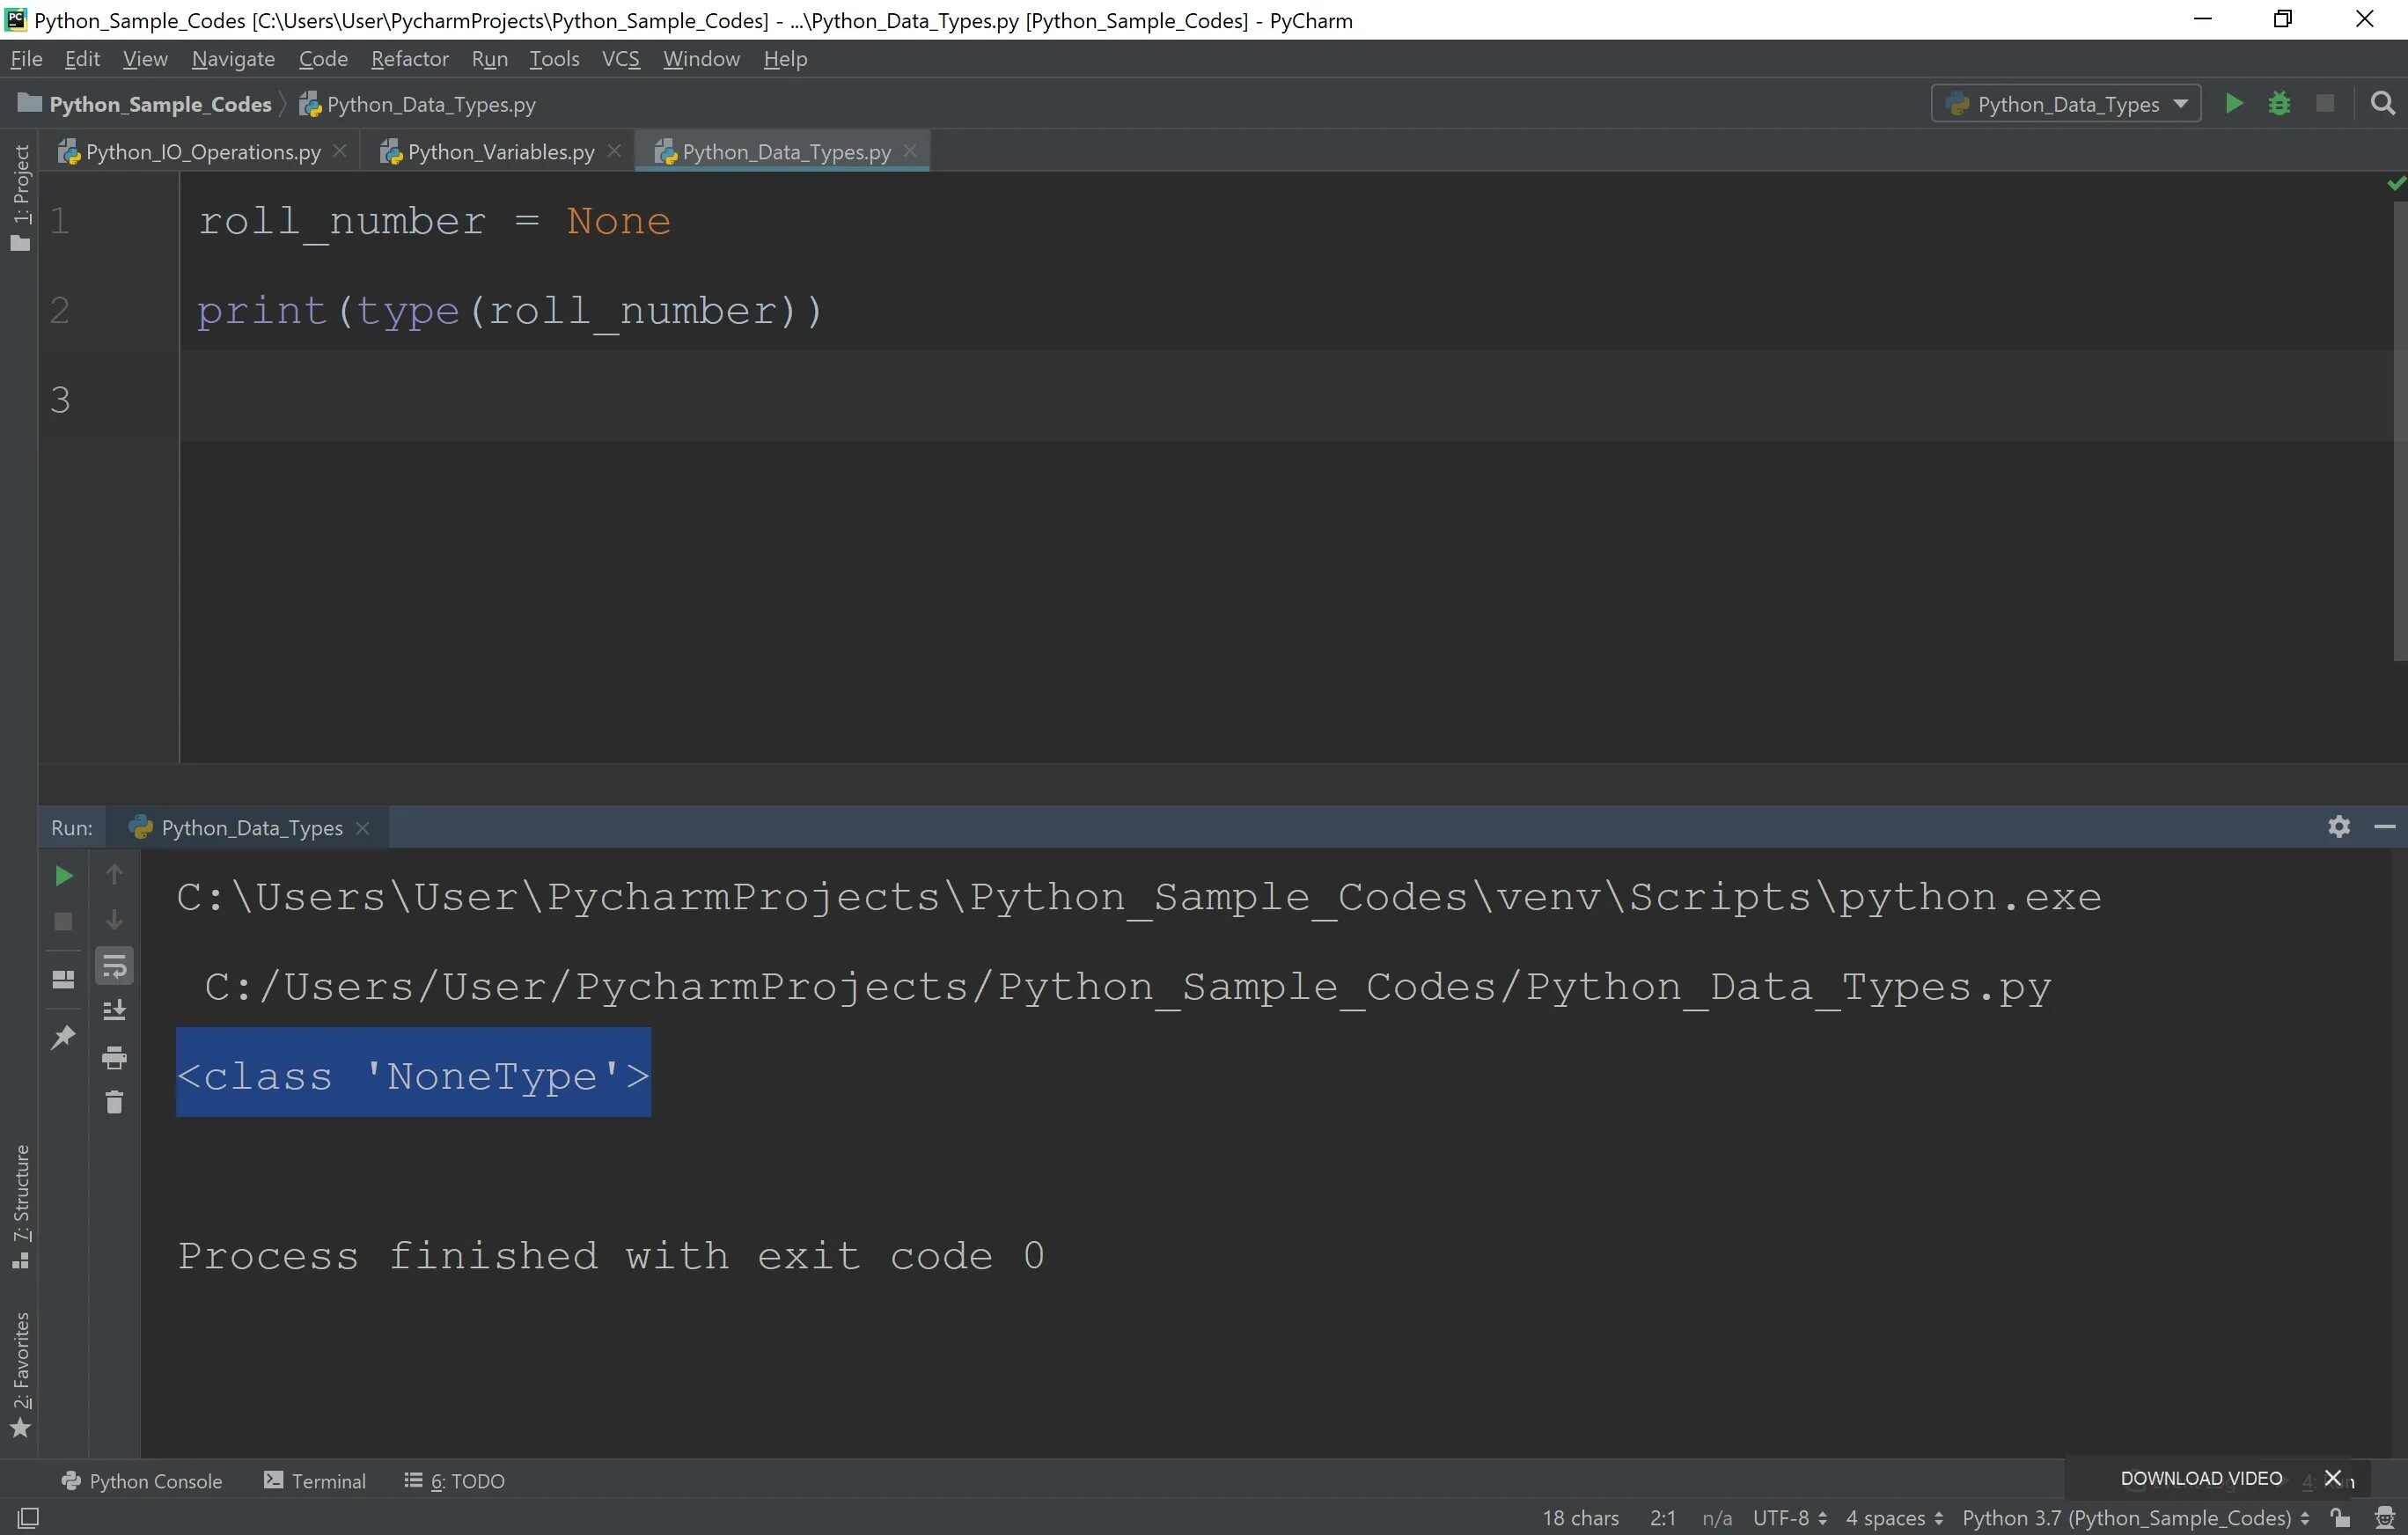Screen dimensions: 2408x1535
Task: Click the Debug bug icon
Action: [x=2279, y=104]
